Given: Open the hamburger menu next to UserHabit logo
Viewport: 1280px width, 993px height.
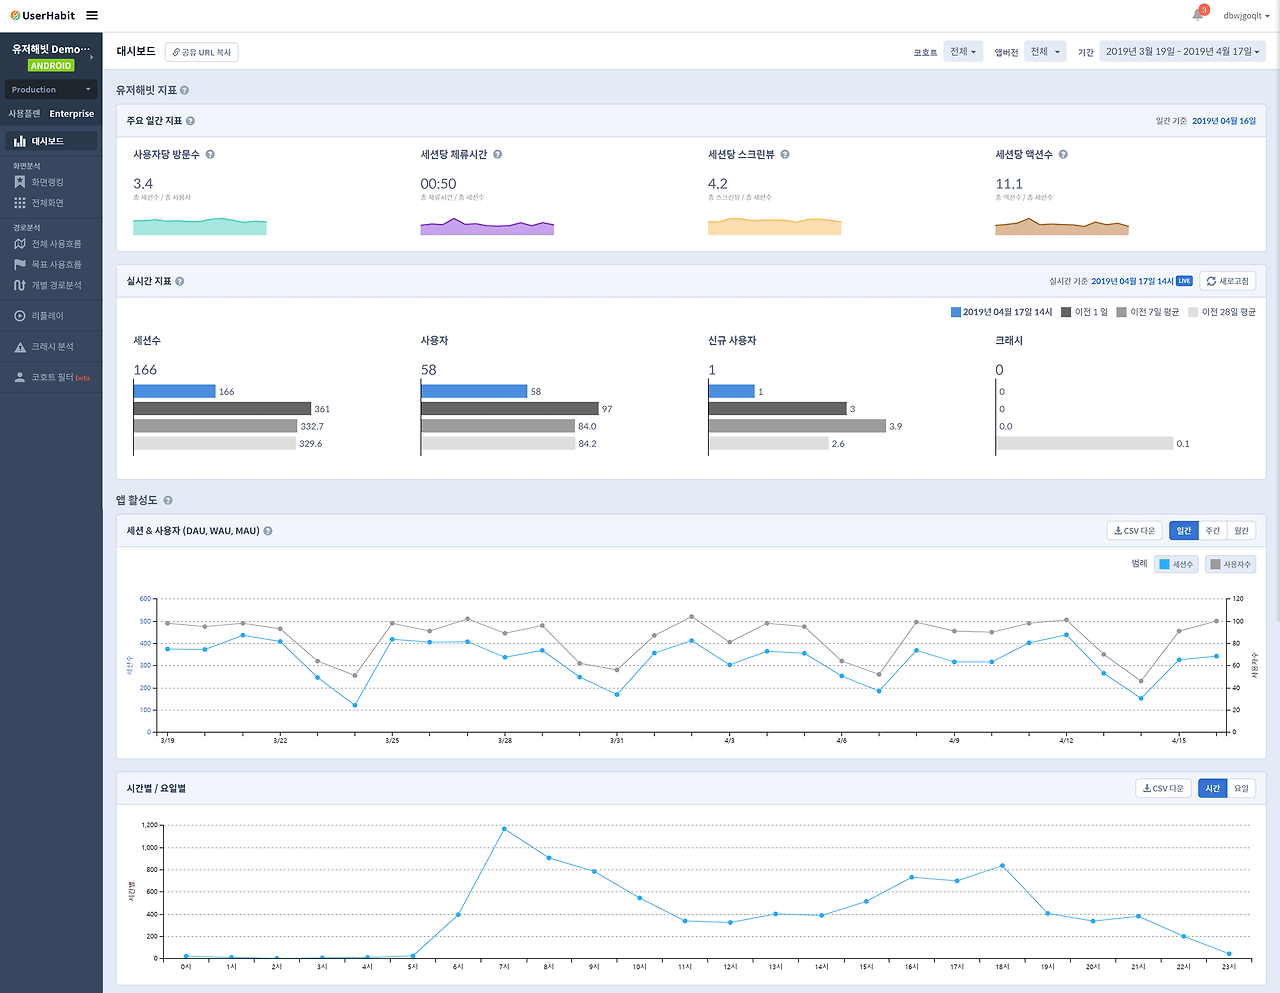Looking at the screenshot, I should tap(92, 15).
